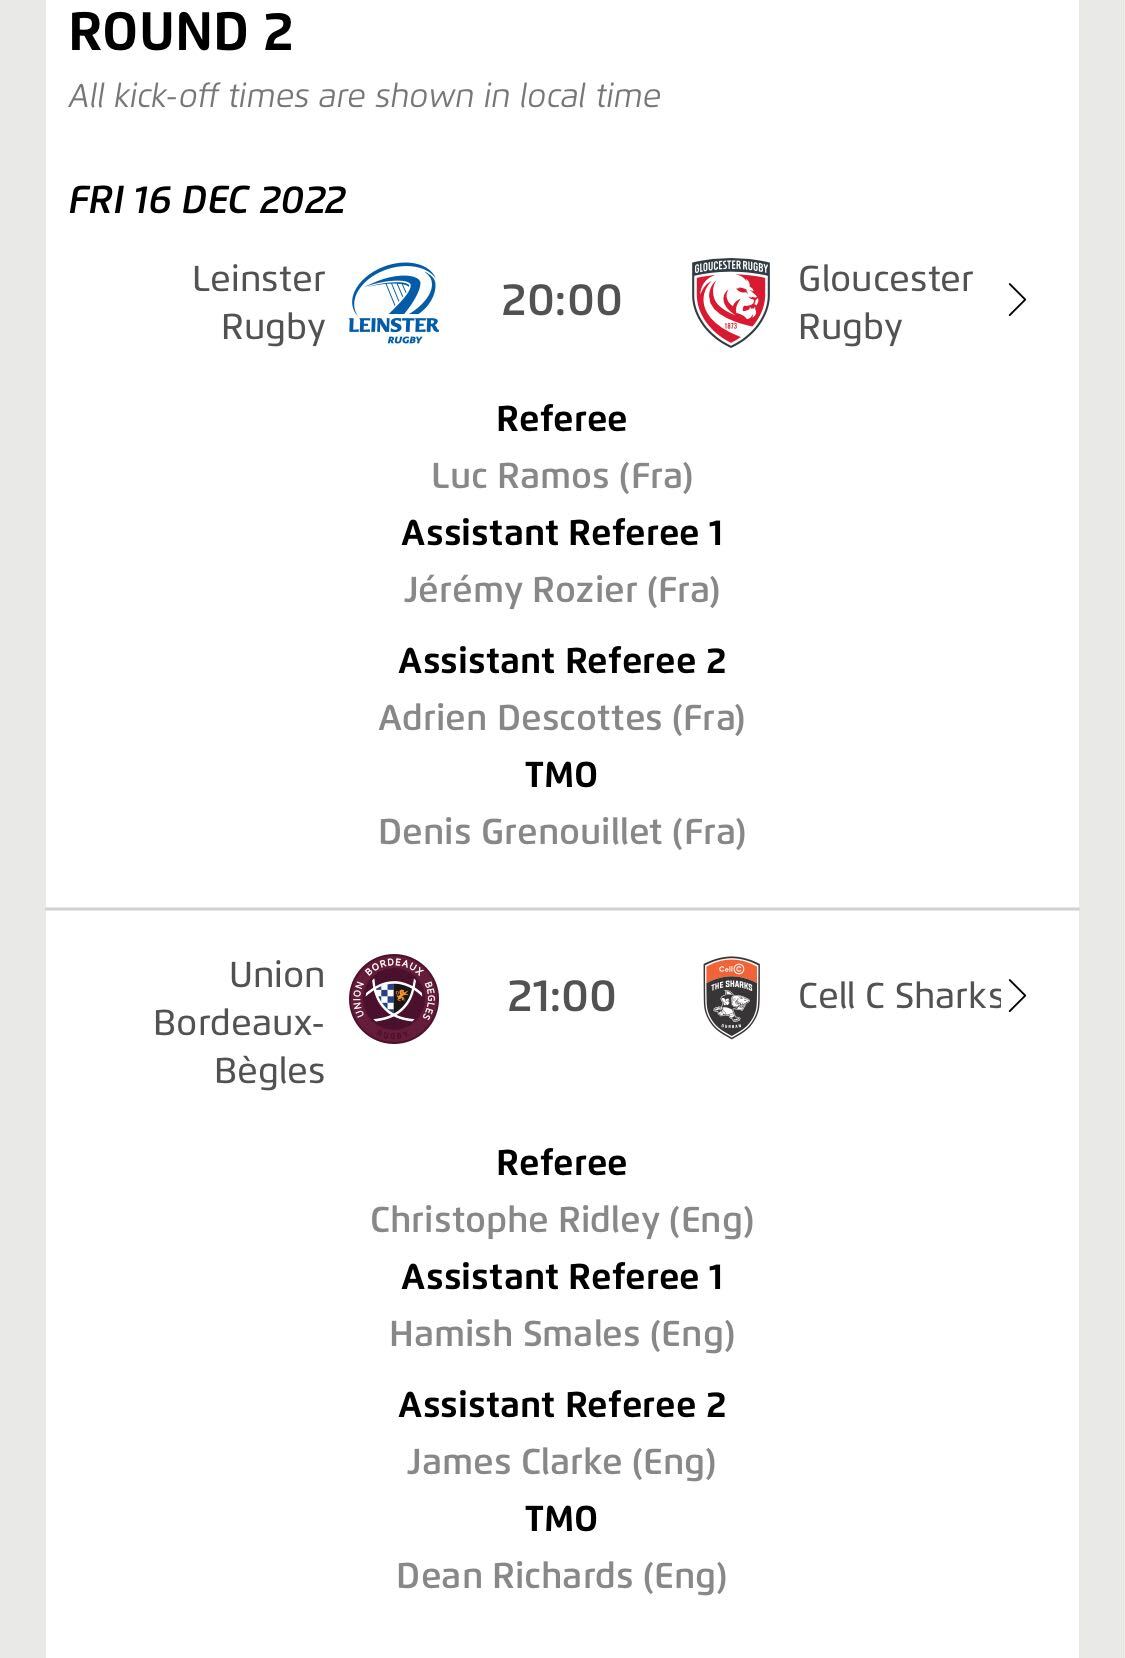The image size is (1125, 1658).
Task: Select referee Luc Ramos (Fra)
Action: pos(562,476)
